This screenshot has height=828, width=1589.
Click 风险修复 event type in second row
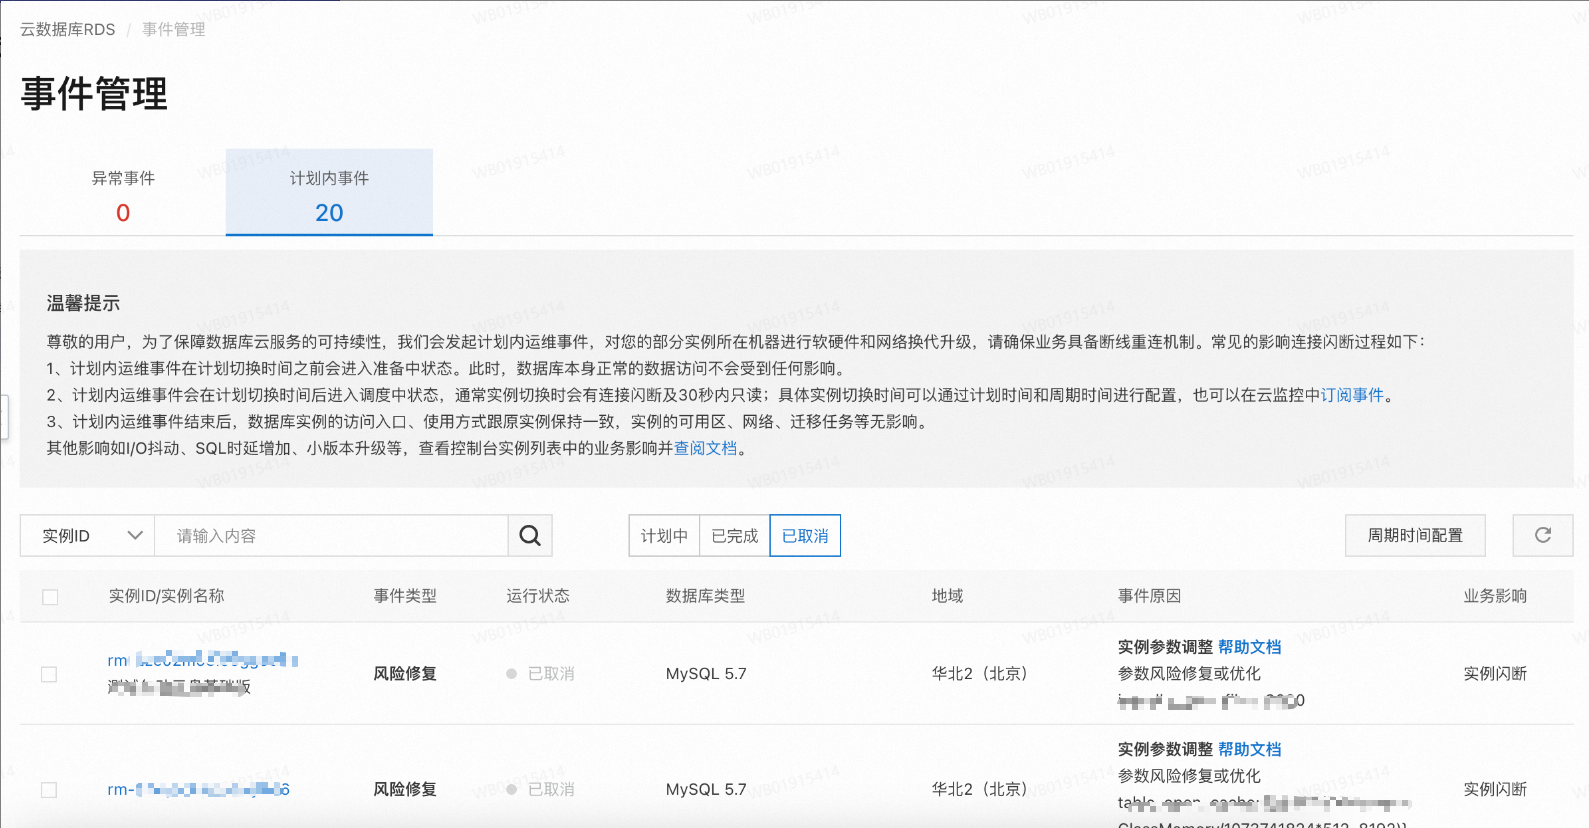pyautogui.click(x=405, y=790)
